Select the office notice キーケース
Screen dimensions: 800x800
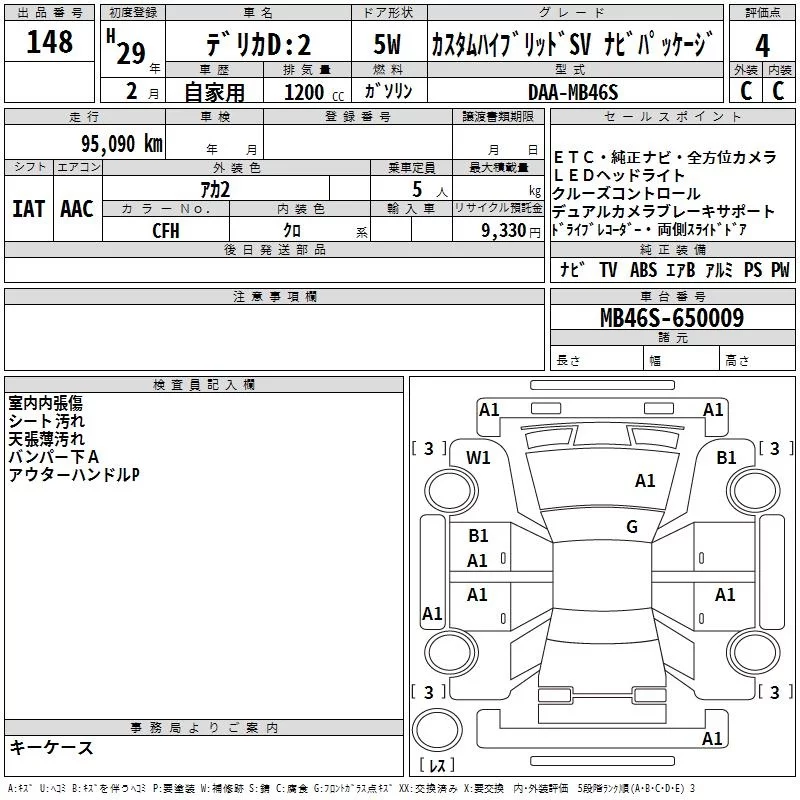52,747
